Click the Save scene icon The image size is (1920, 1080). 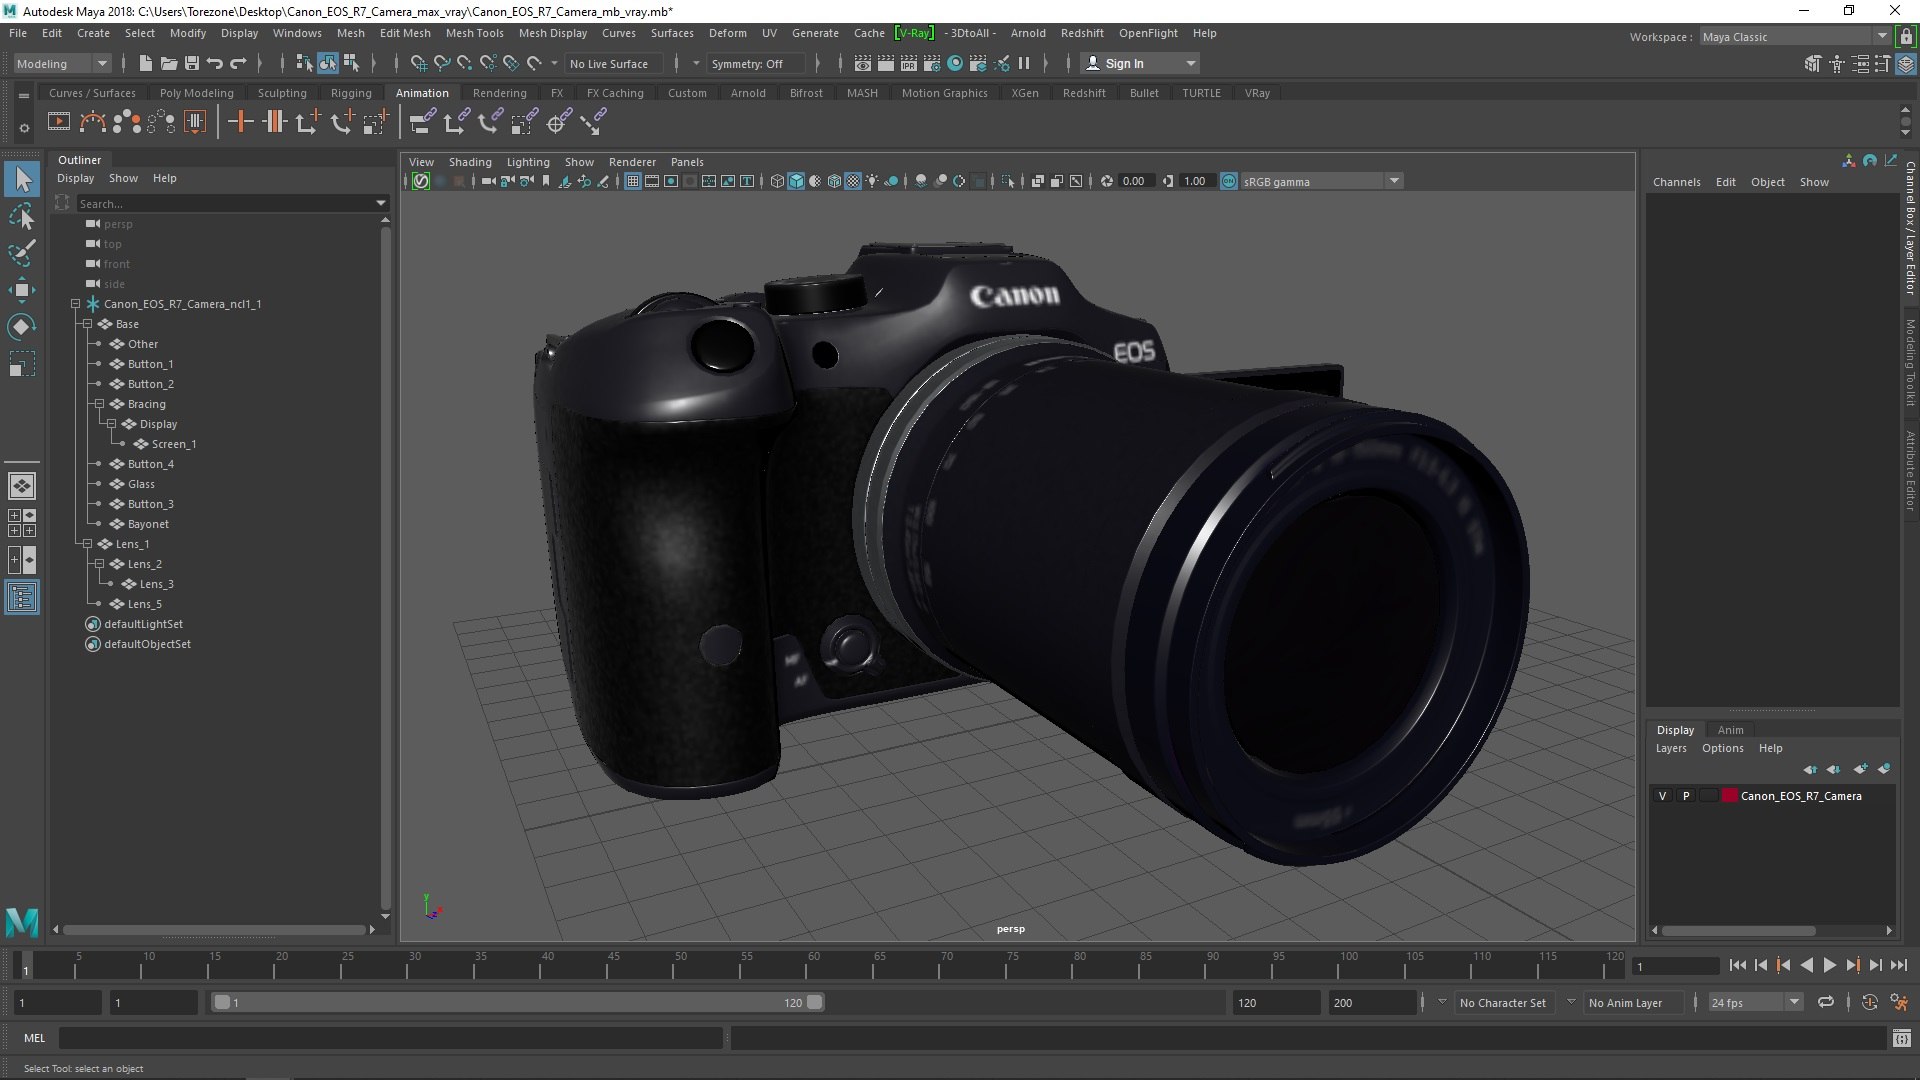(x=192, y=63)
